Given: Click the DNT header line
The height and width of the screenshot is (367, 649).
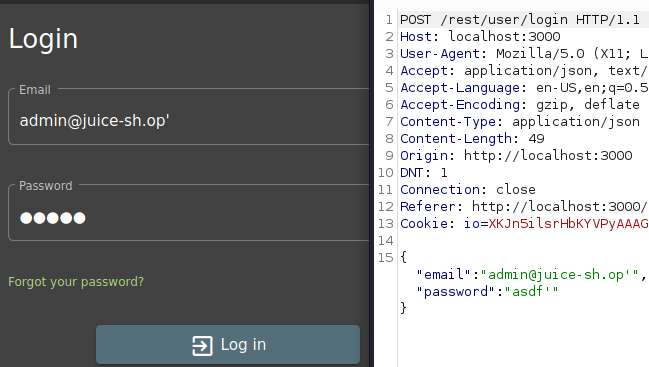Looking at the screenshot, I should (x=424, y=172).
